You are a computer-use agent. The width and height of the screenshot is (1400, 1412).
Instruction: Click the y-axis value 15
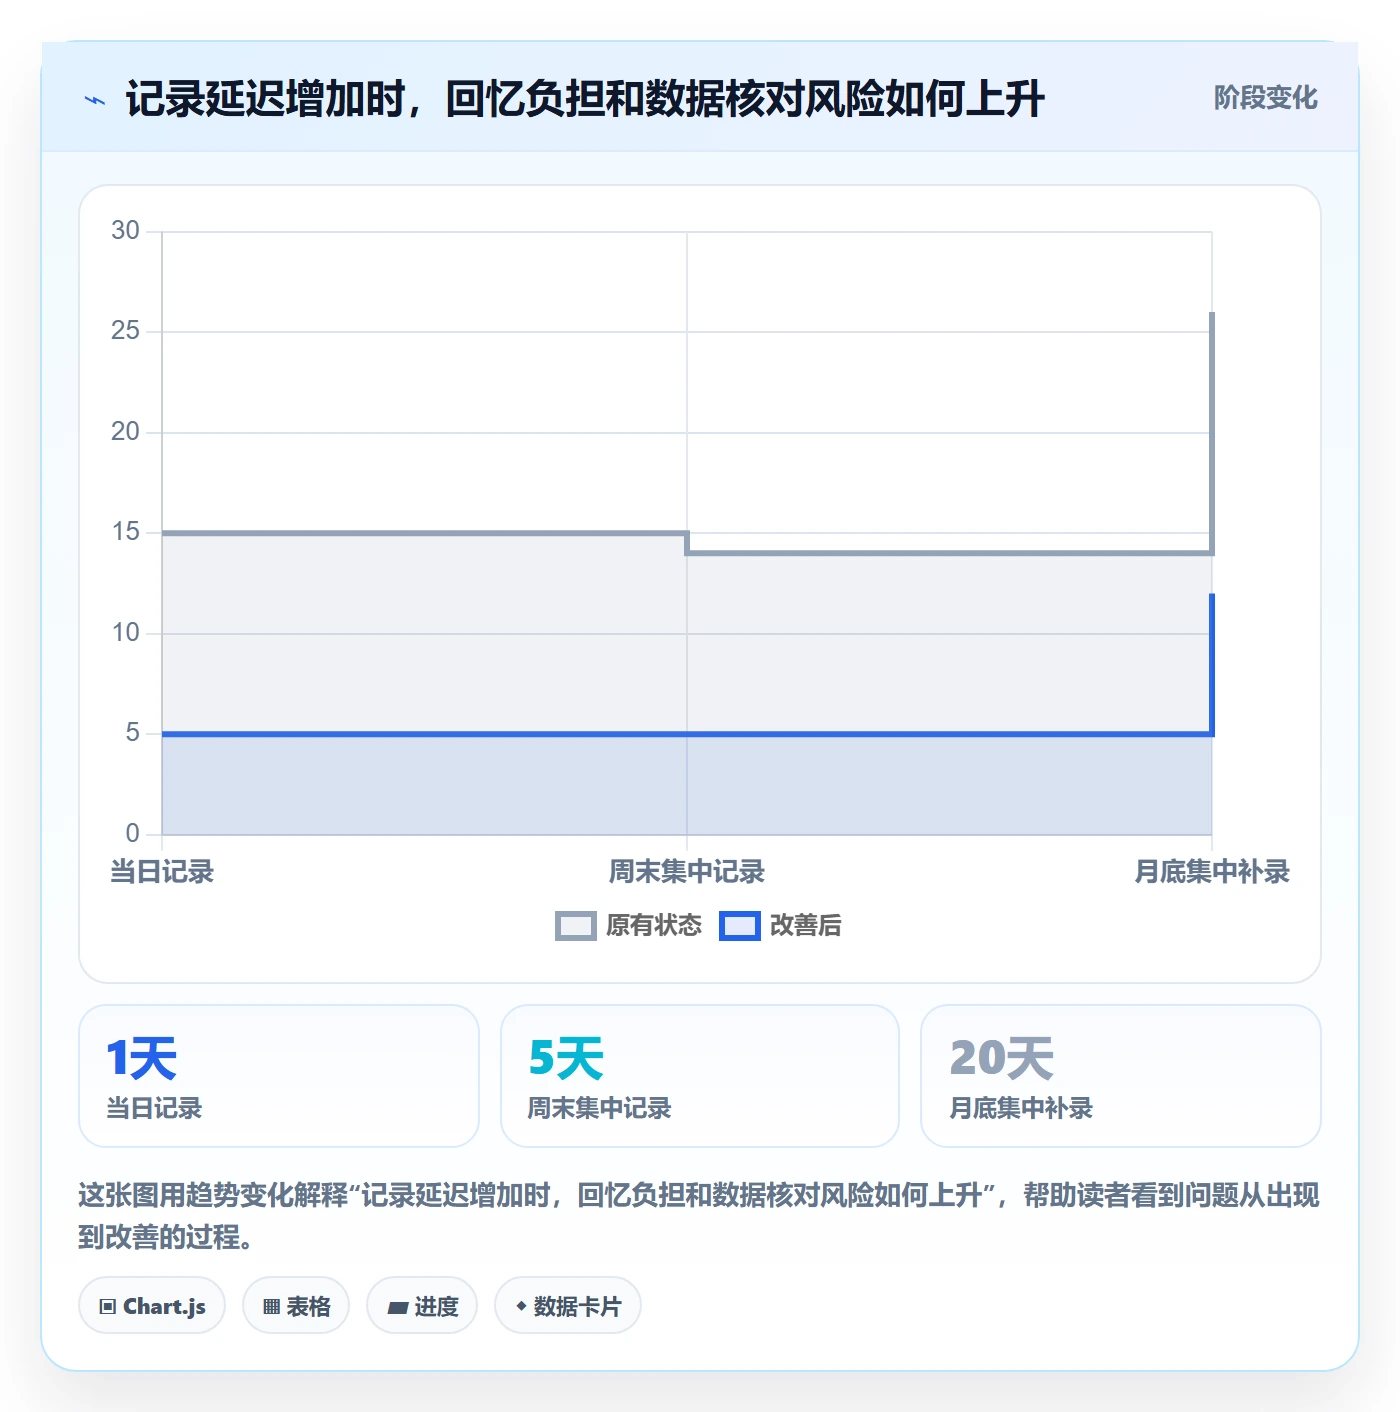tap(125, 532)
